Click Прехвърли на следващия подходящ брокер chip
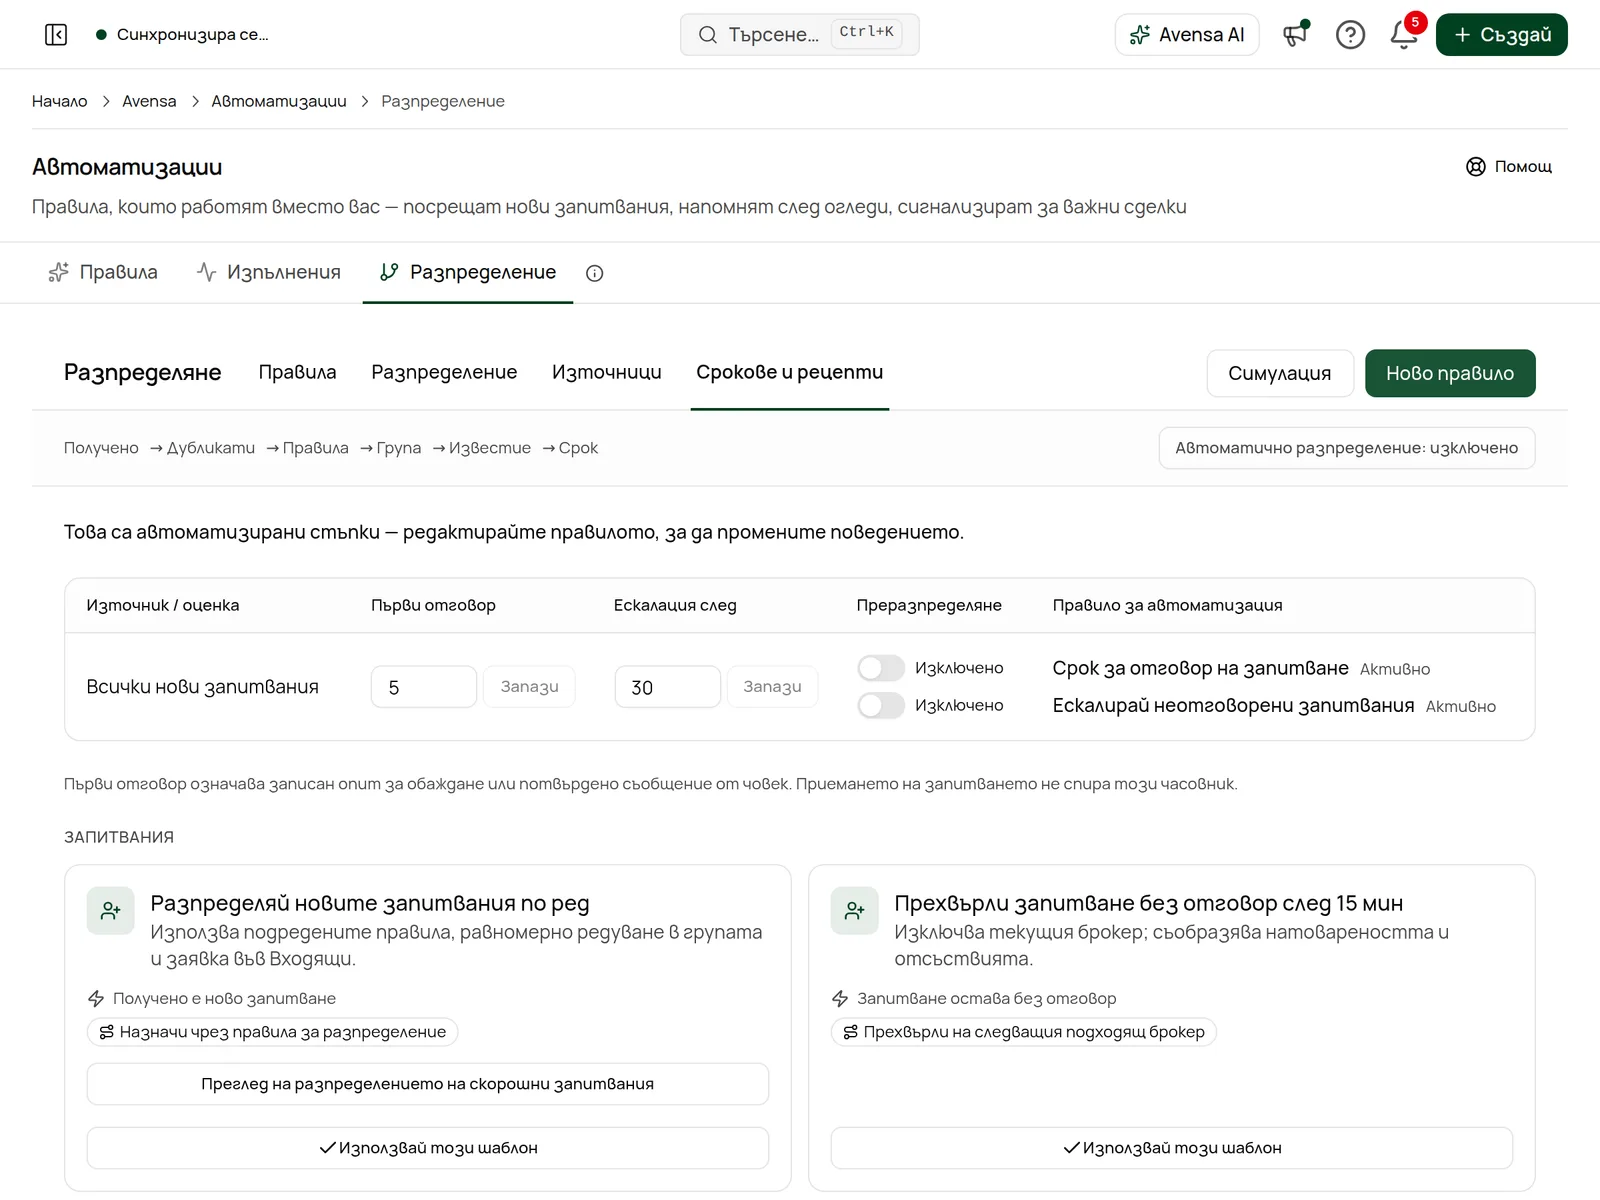The image size is (1600, 1200). (1024, 1032)
